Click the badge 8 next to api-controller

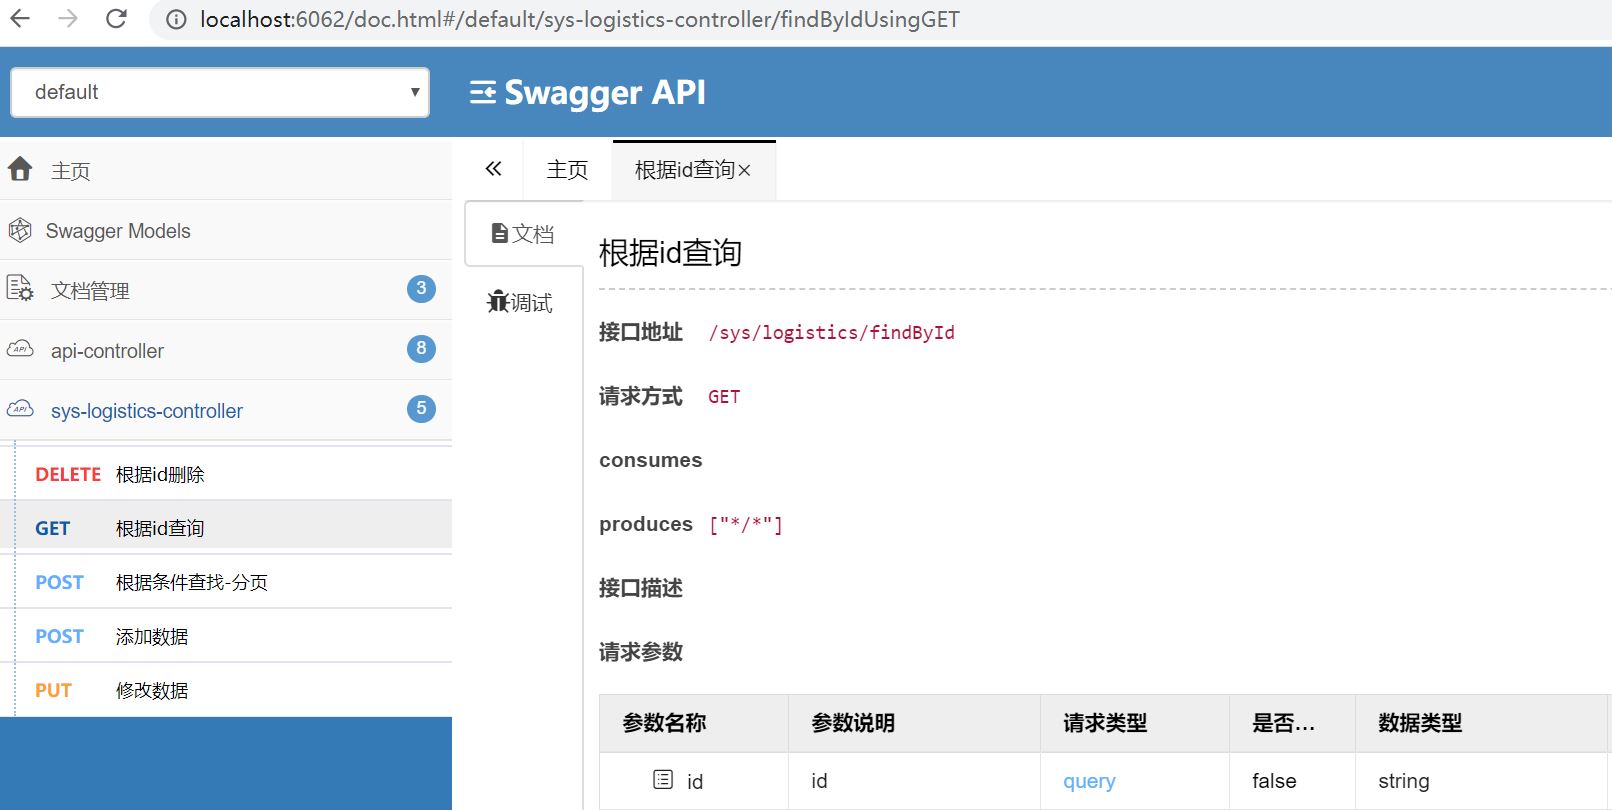(421, 349)
